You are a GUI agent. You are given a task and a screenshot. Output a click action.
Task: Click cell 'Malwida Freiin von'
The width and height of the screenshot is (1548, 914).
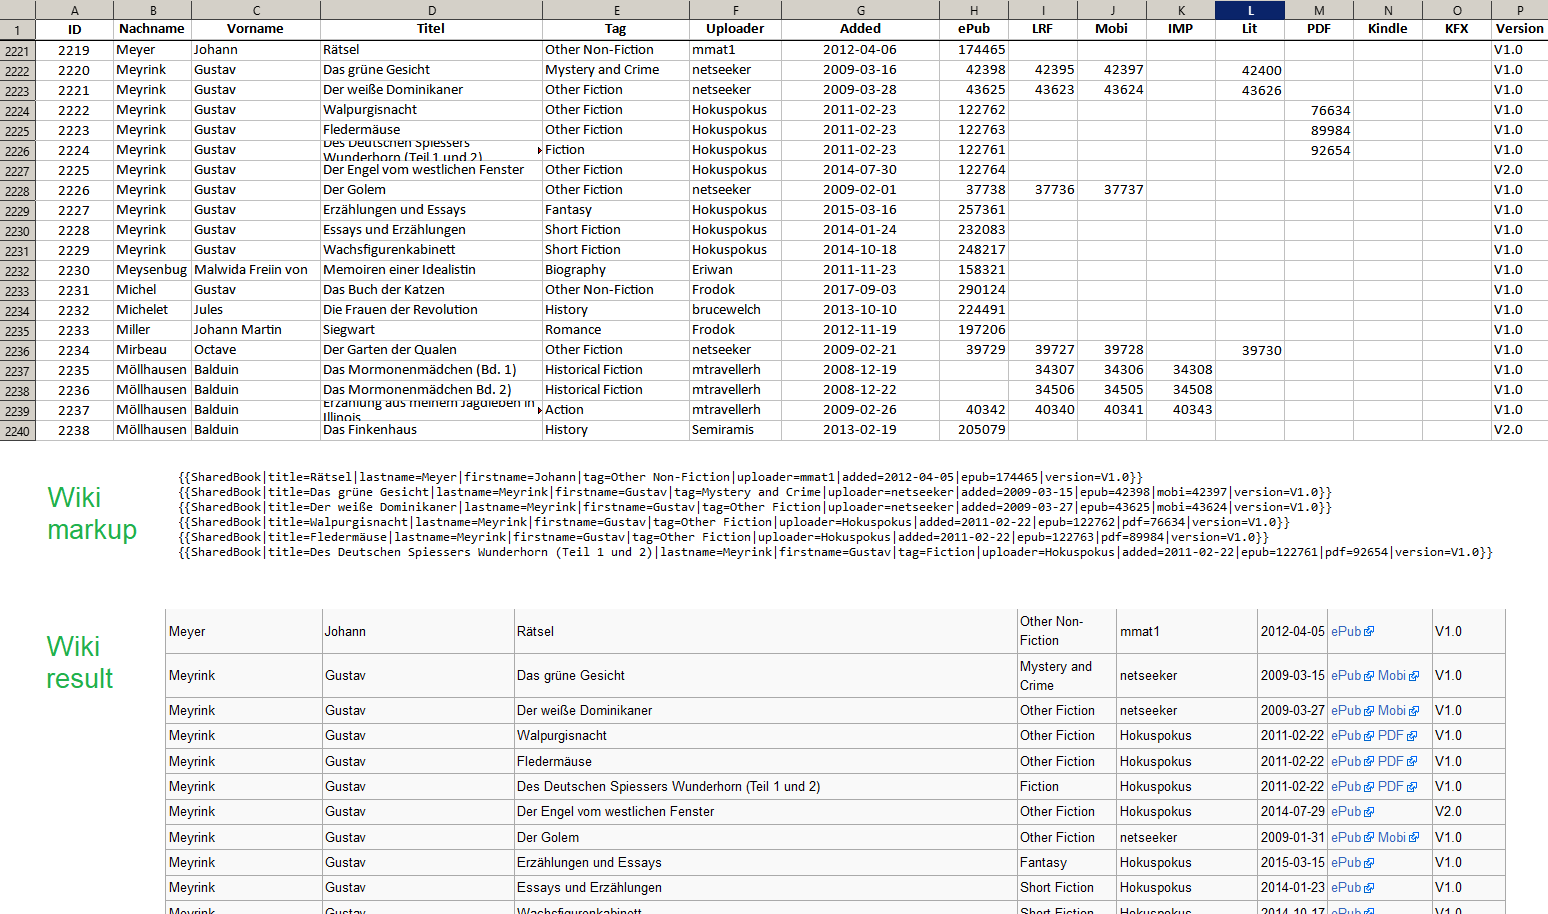click(x=256, y=270)
